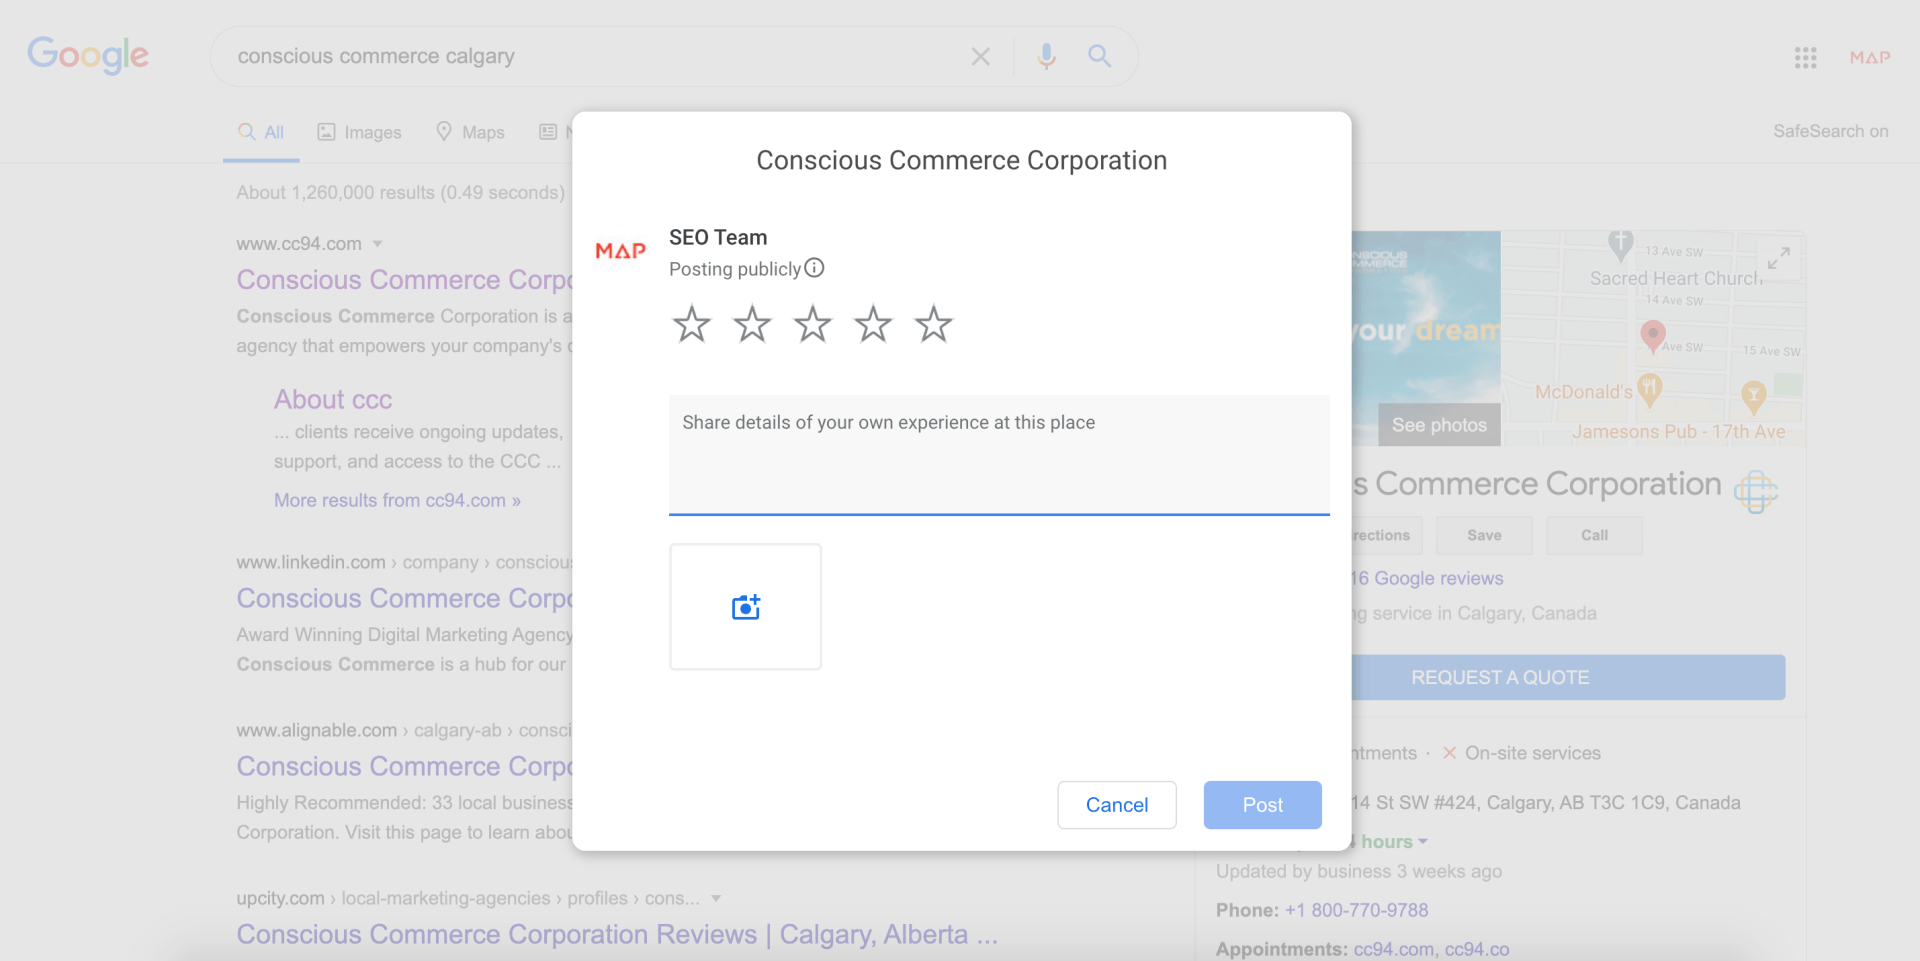Switch to the Images tab
1920x961 pixels.
[359, 132]
